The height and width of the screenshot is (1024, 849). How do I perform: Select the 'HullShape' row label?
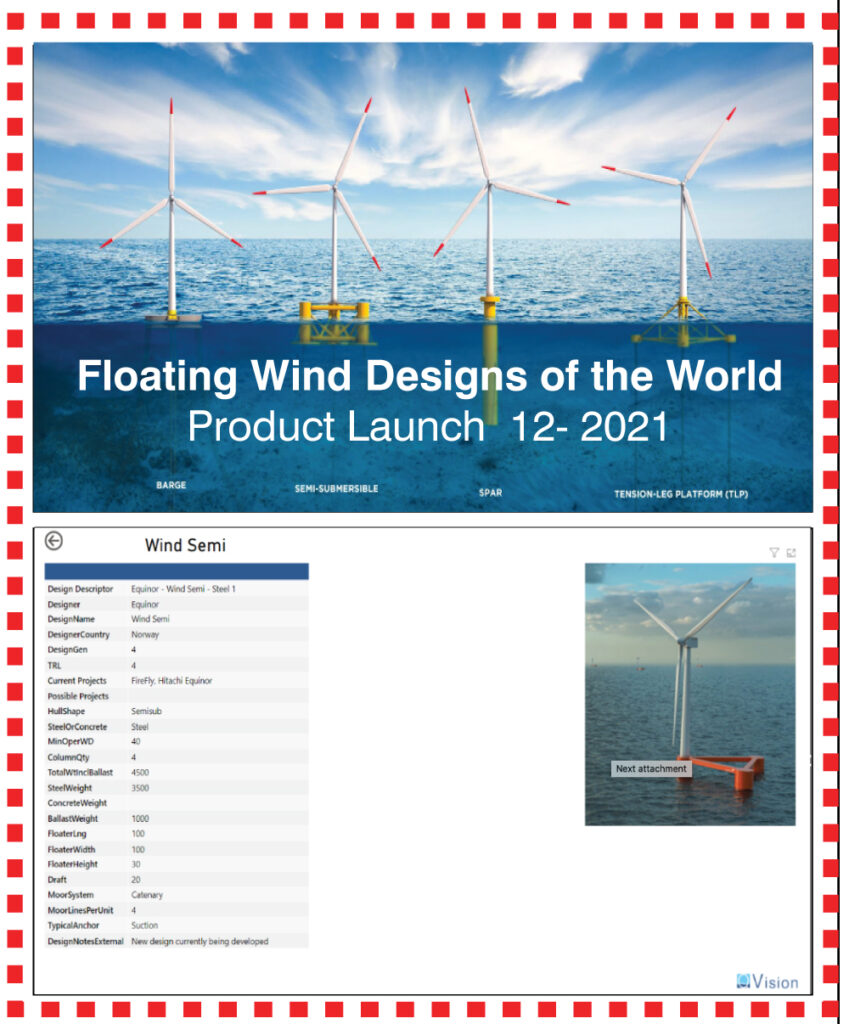click(x=66, y=711)
